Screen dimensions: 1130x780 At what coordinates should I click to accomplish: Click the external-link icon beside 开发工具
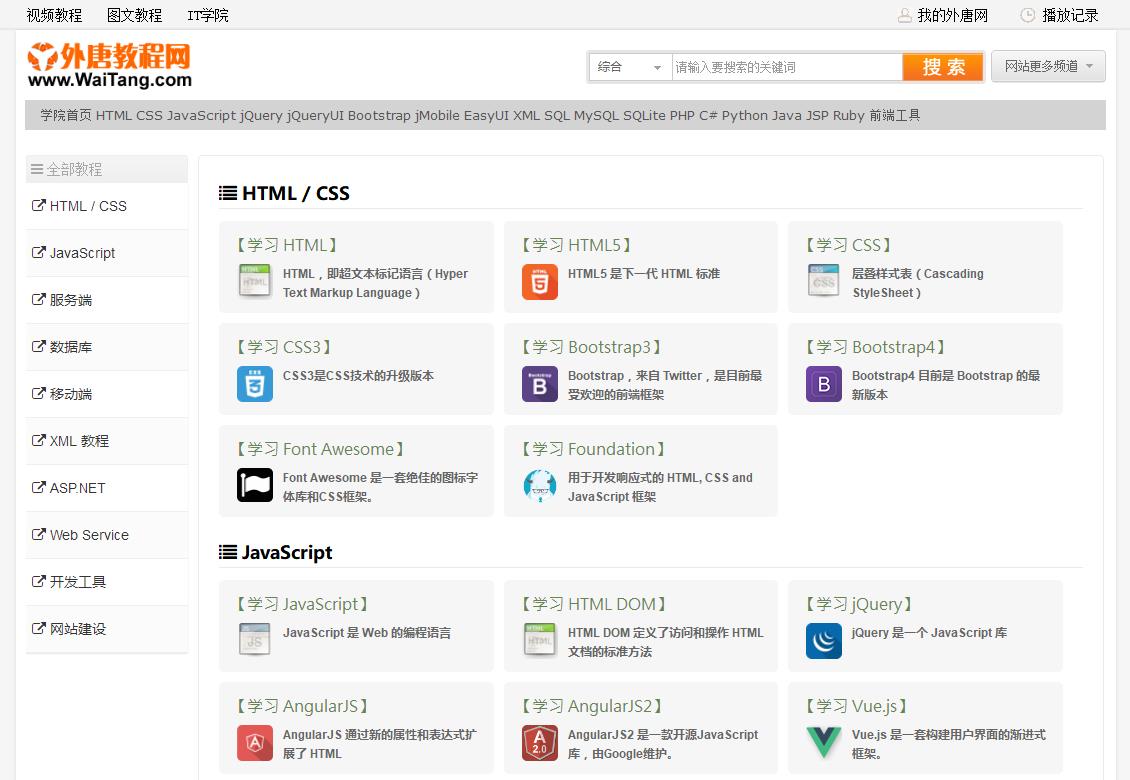point(38,581)
